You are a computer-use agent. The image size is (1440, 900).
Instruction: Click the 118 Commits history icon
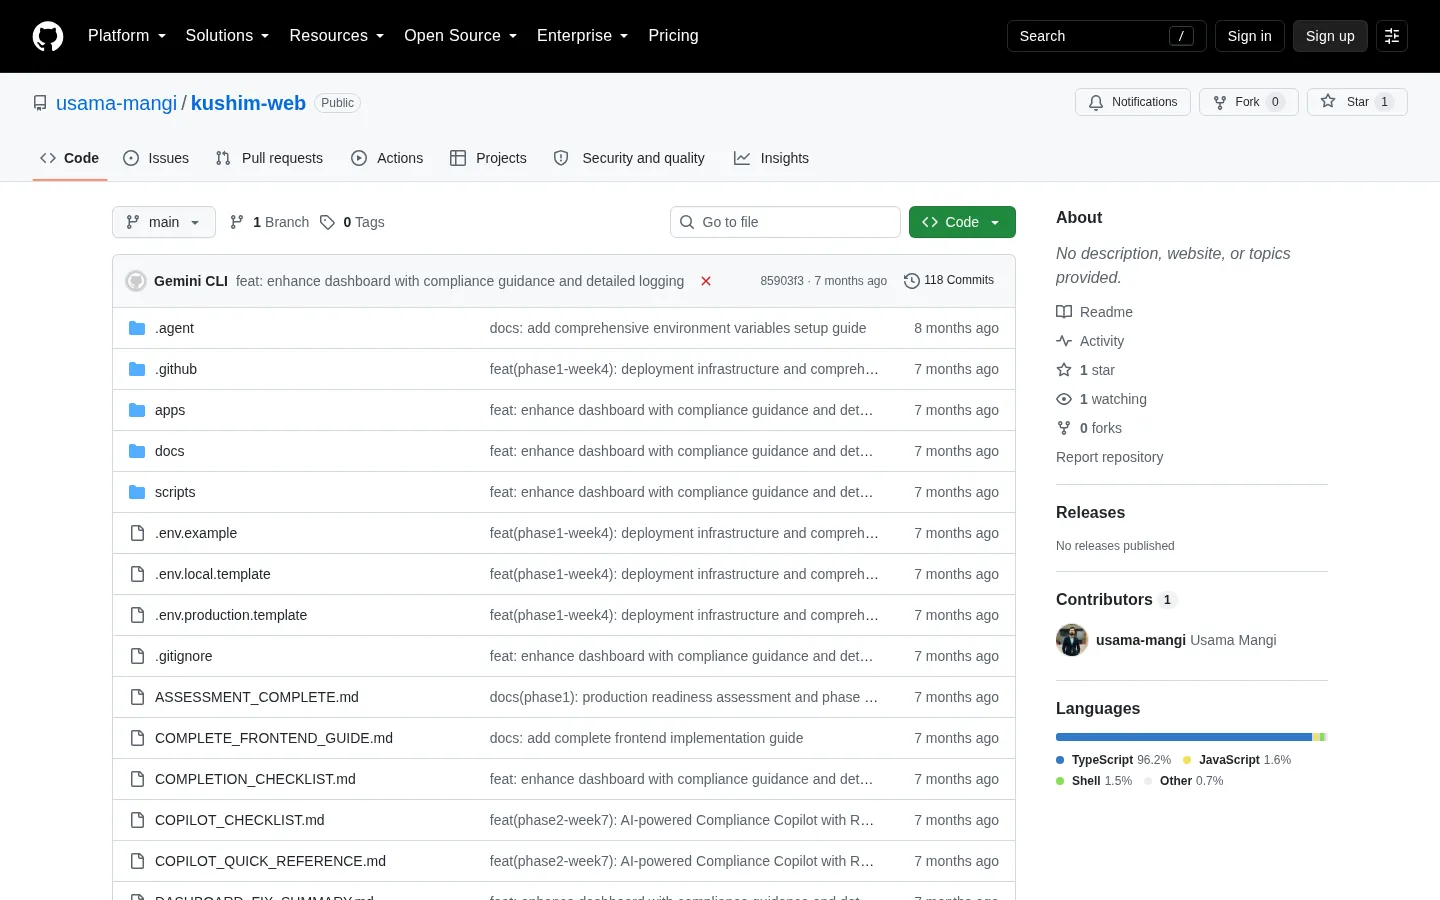(x=912, y=281)
